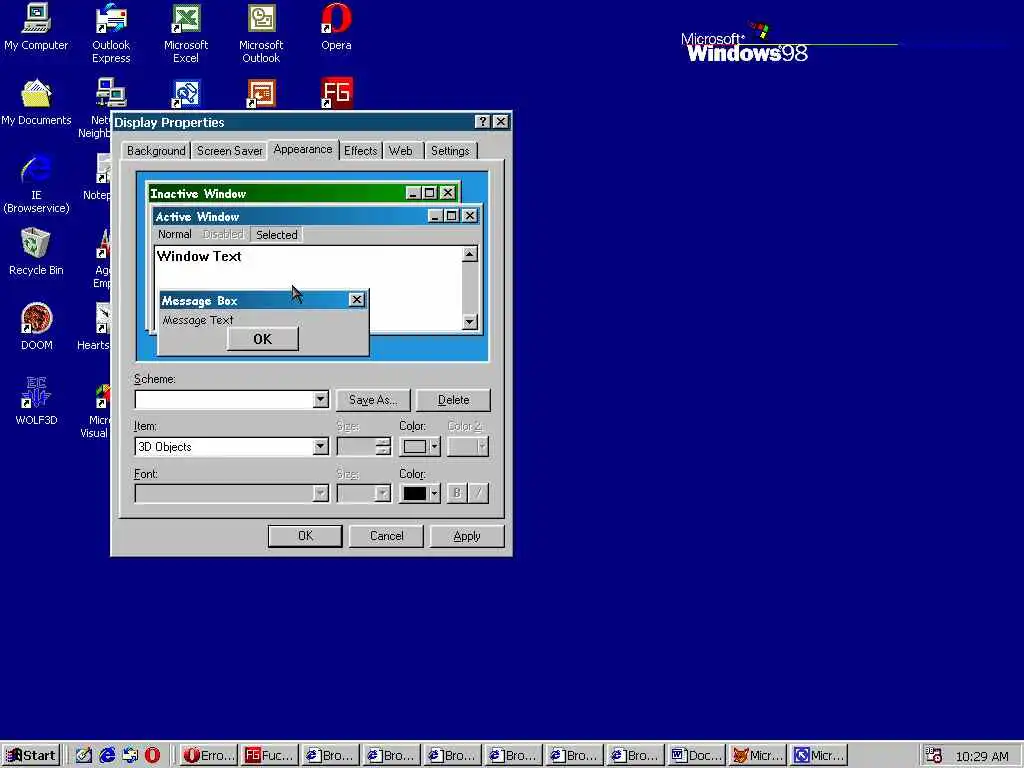Click OK at the bottom of Display Properties
The width and height of the screenshot is (1024, 768).
coord(305,536)
